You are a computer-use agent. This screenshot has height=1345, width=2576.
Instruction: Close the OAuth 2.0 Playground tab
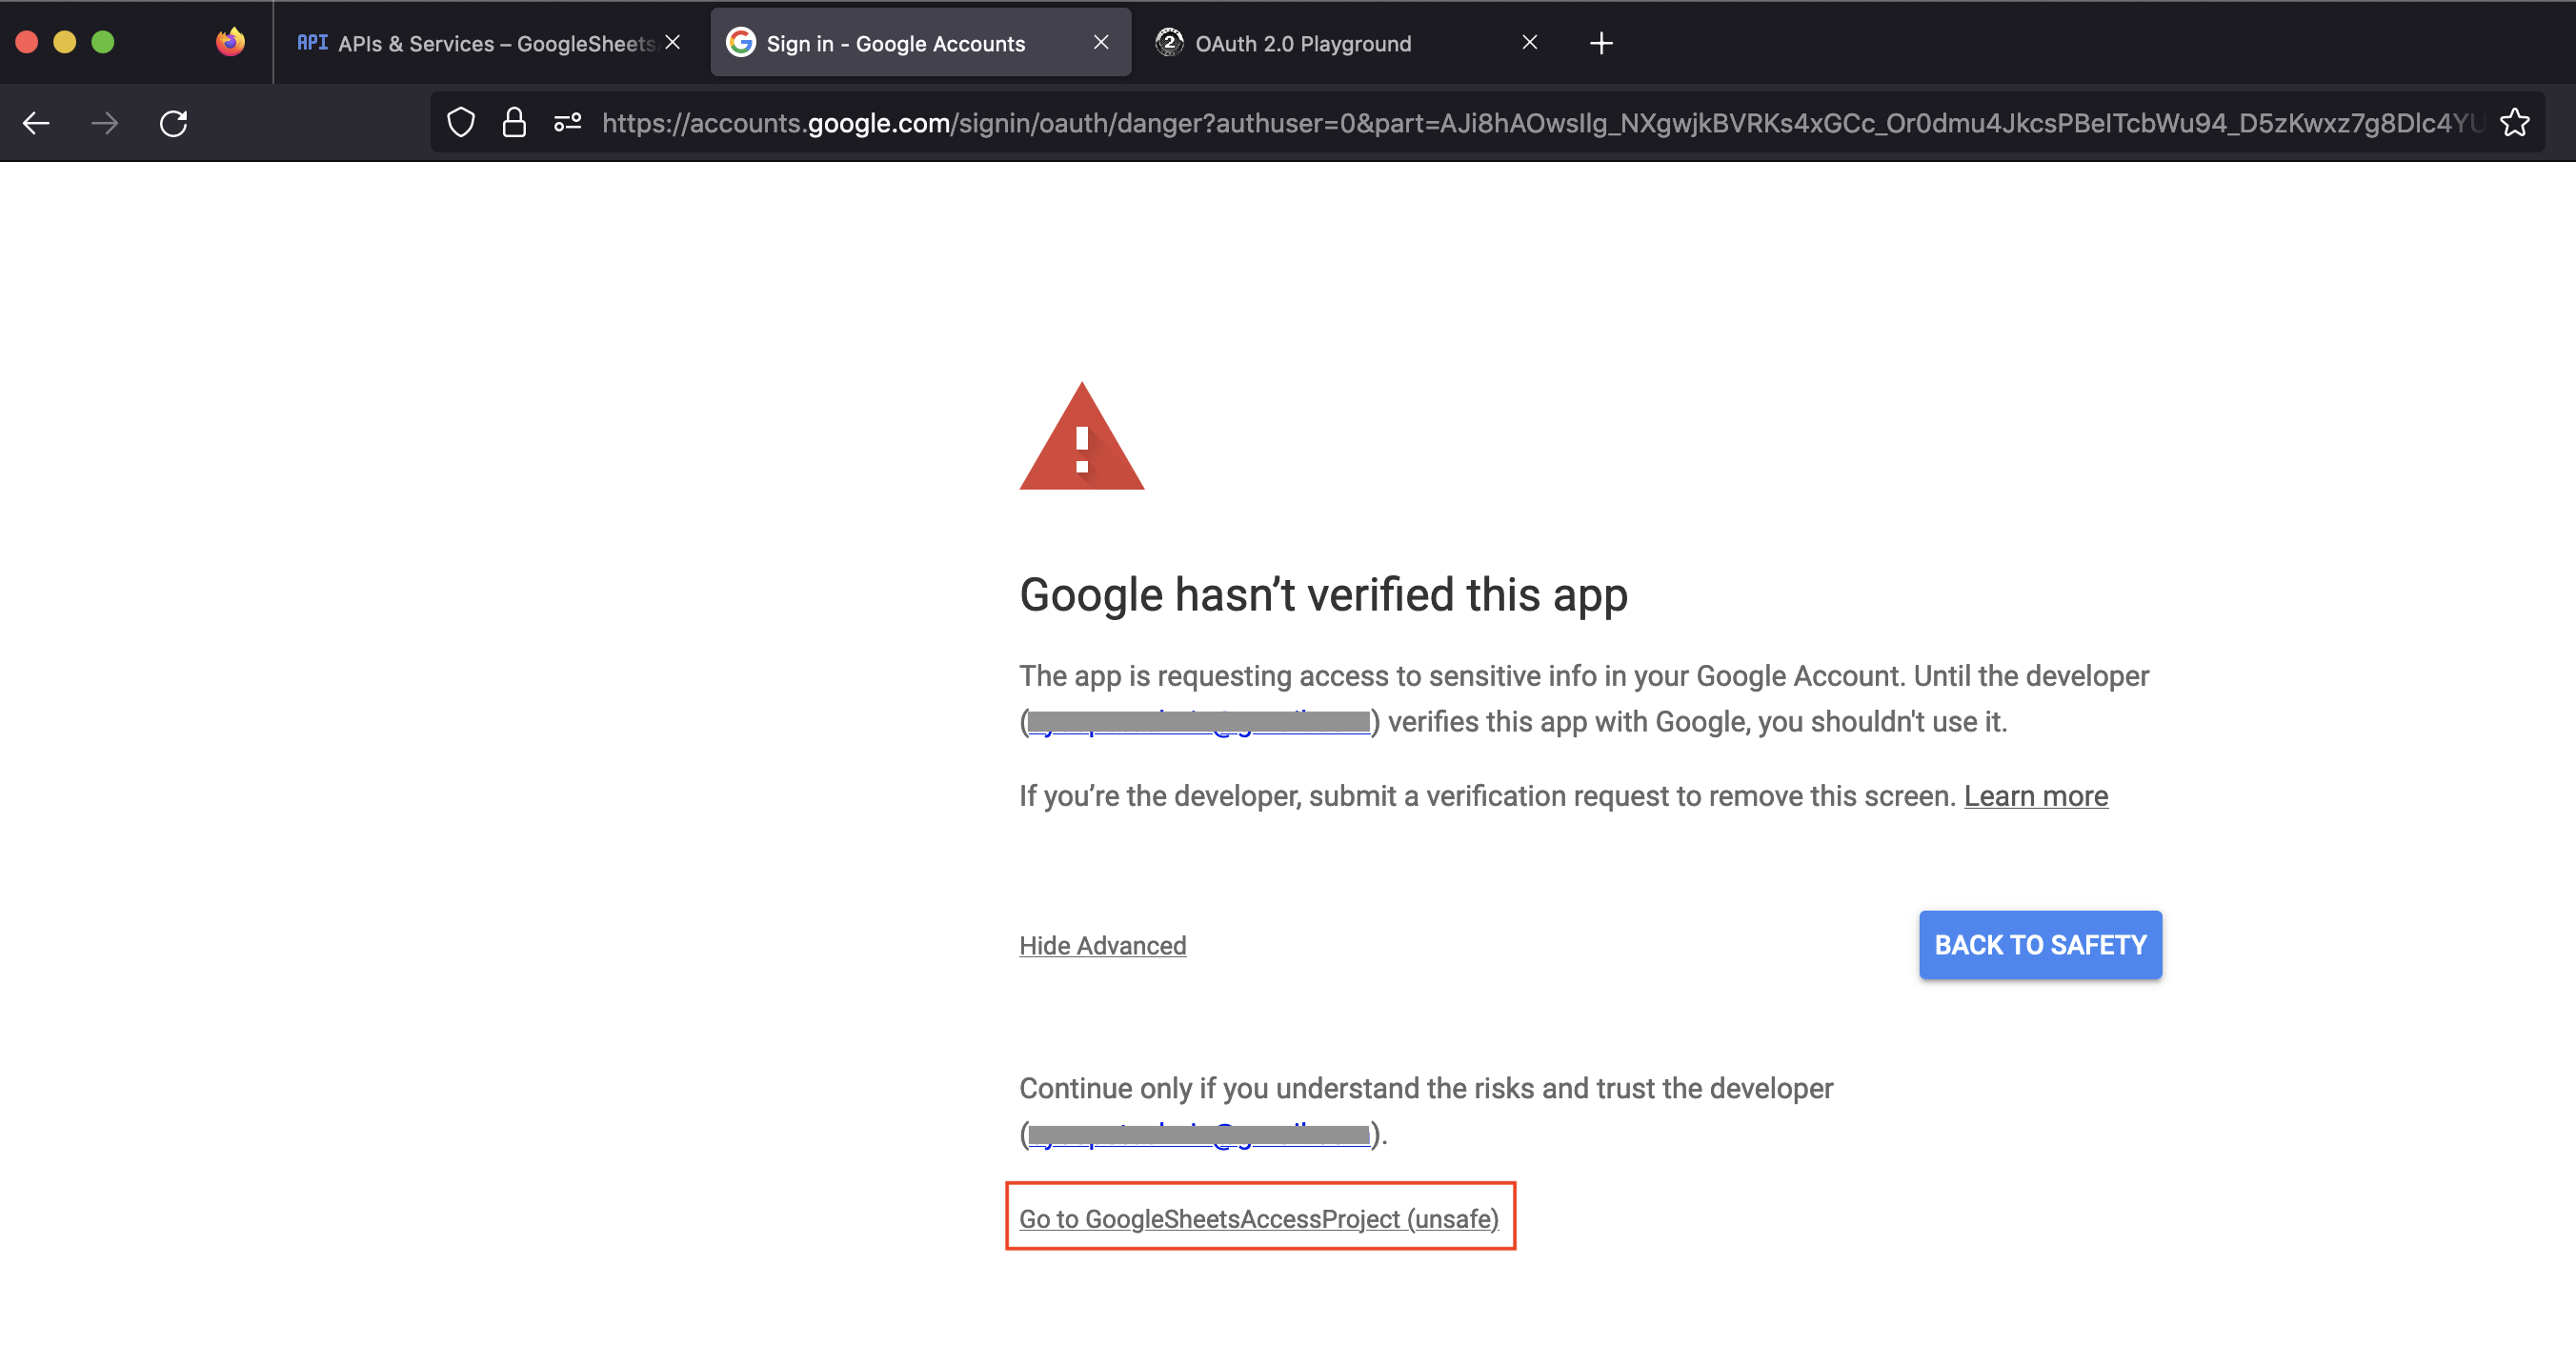click(1529, 42)
